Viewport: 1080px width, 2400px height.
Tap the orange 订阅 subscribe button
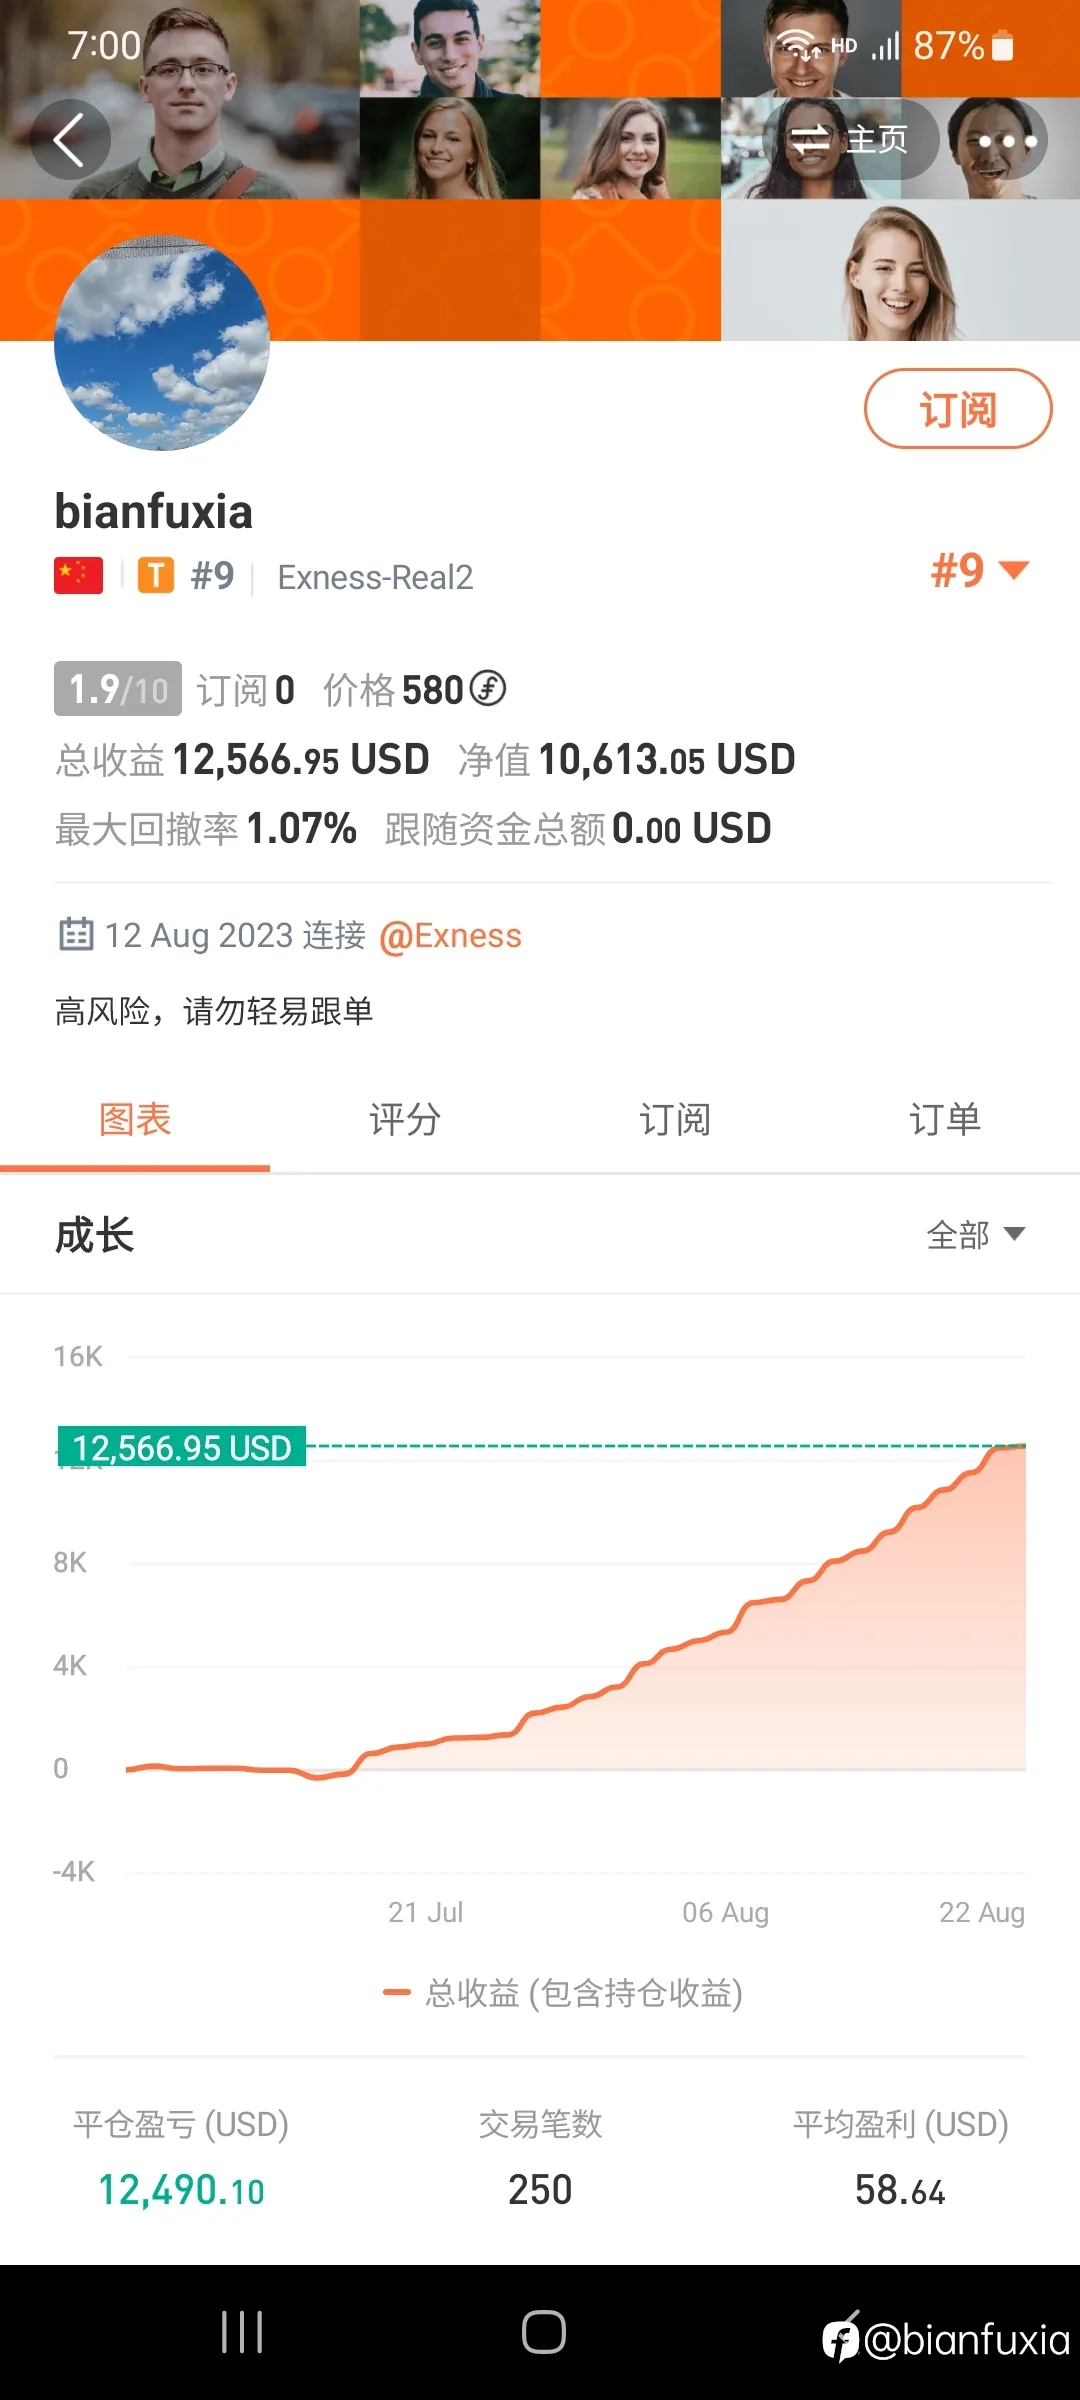[x=958, y=409]
